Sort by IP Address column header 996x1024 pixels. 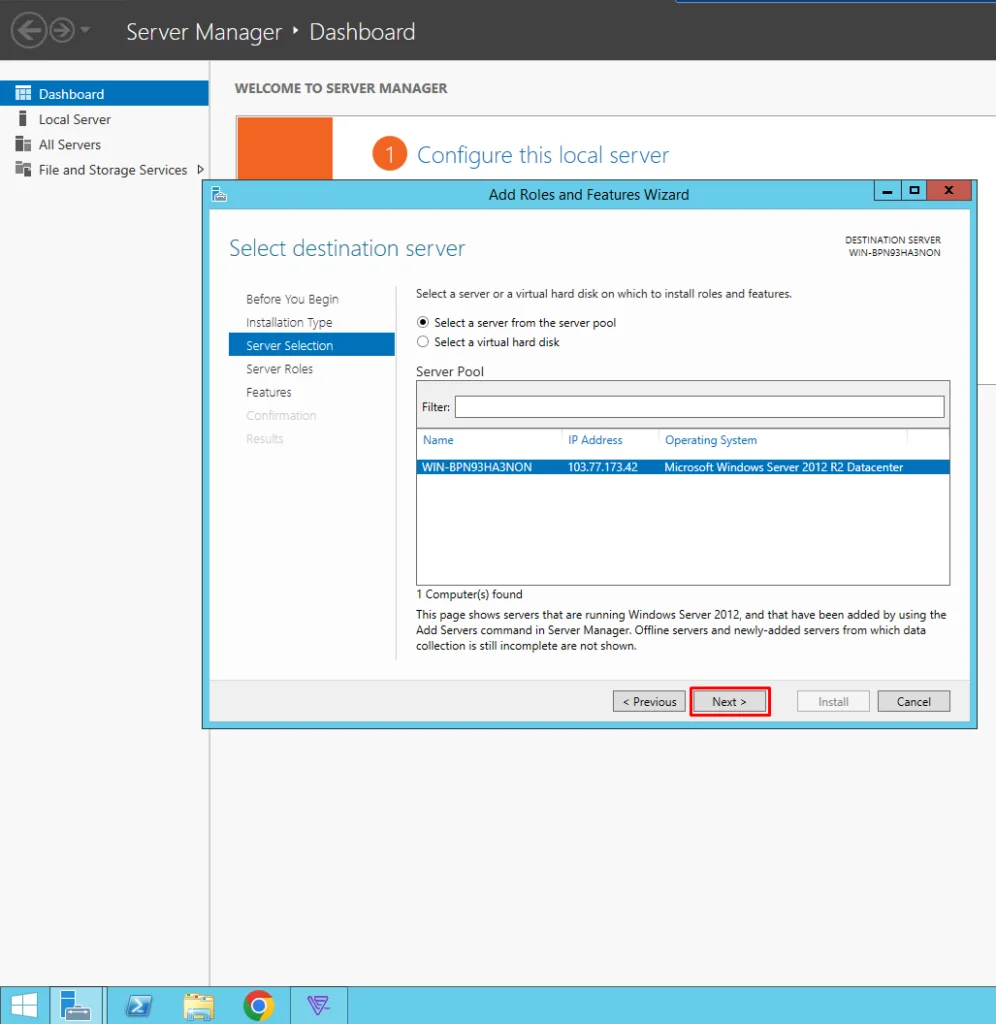[595, 440]
